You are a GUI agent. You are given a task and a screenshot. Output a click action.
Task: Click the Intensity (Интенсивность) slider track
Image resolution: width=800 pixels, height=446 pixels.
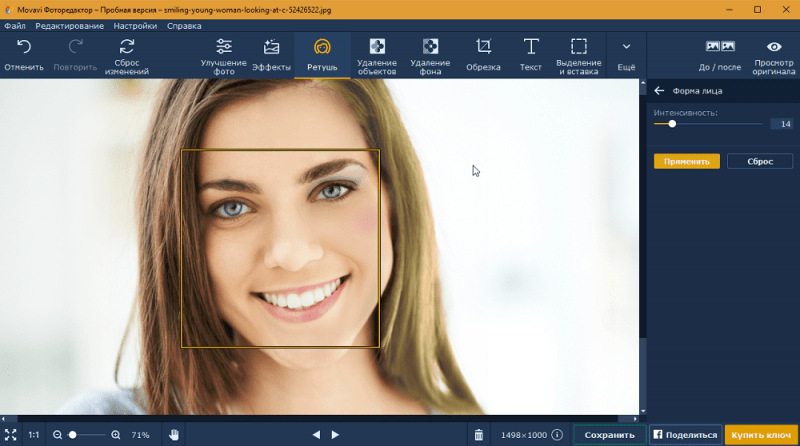pyautogui.click(x=720, y=124)
